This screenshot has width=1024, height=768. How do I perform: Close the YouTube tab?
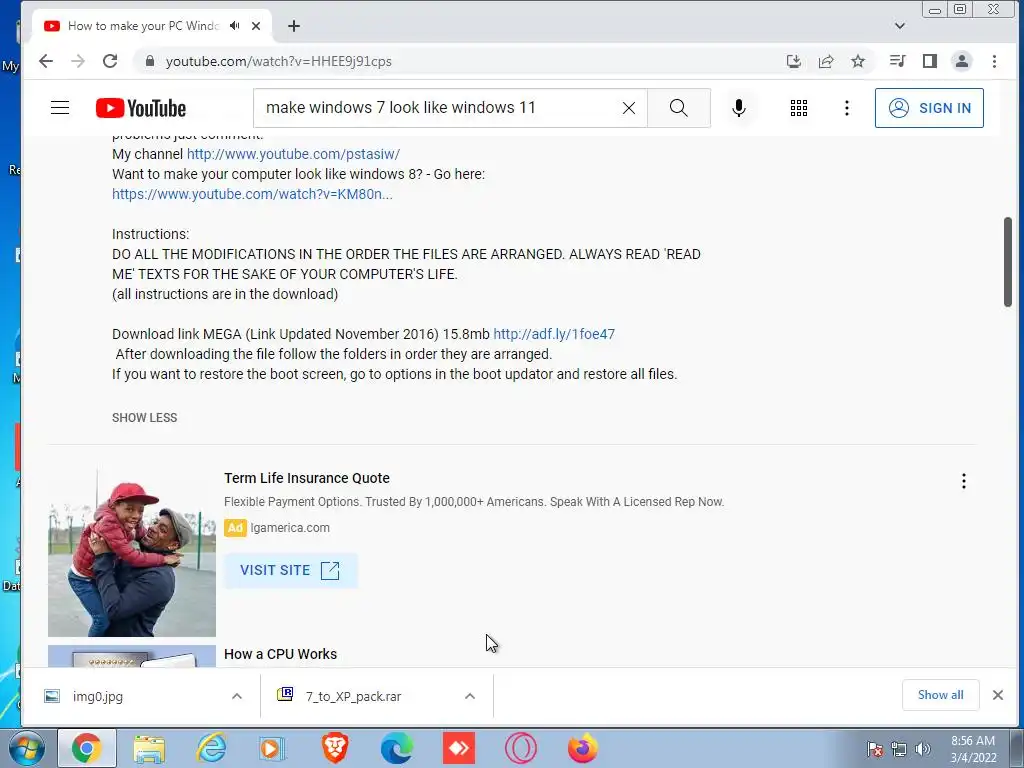point(256,26)
